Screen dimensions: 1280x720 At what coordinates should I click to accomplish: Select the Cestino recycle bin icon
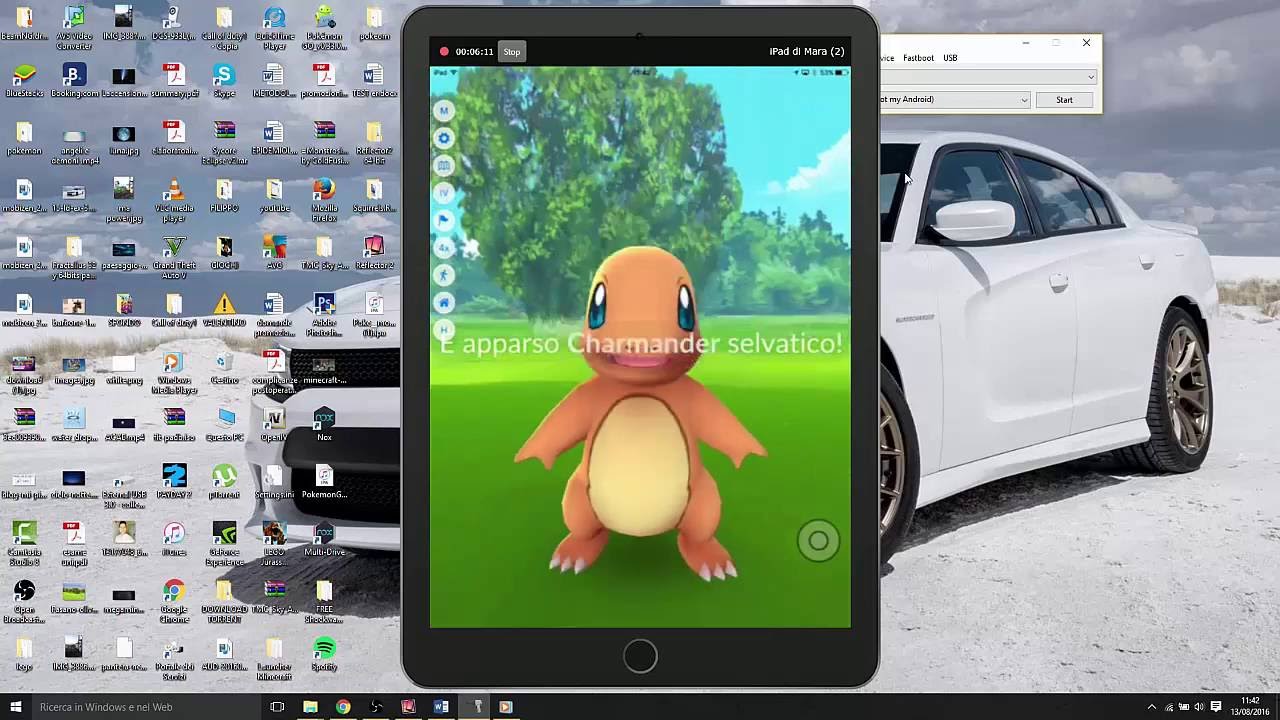pos(224,368)
